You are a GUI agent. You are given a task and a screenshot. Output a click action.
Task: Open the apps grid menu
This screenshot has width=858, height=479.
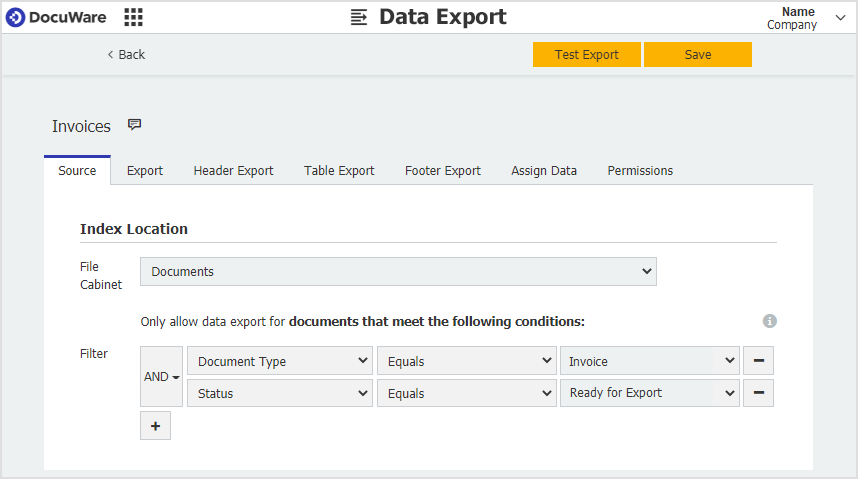pyautogui.click(x=133, y=17)
